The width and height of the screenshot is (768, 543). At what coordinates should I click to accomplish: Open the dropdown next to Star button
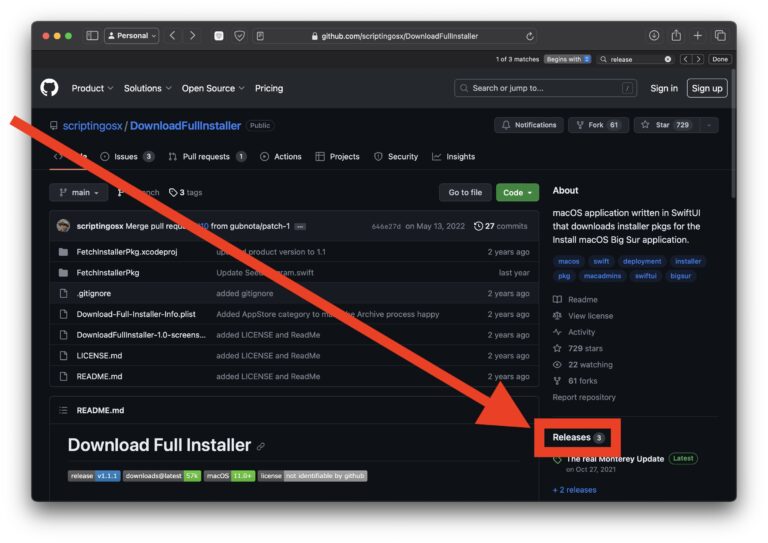coord(709,125)
